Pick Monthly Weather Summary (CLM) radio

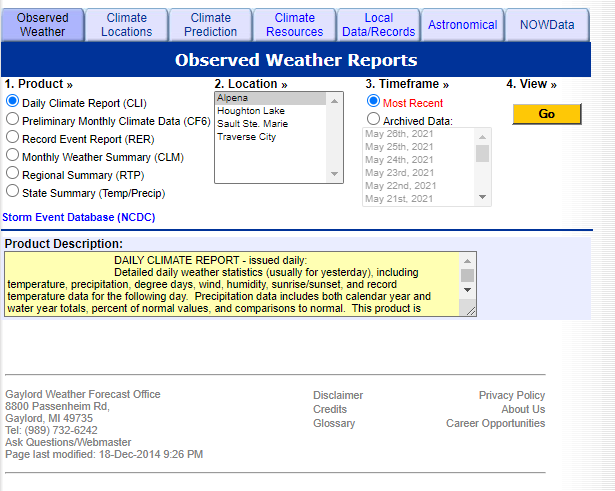(x=13, y=156)
